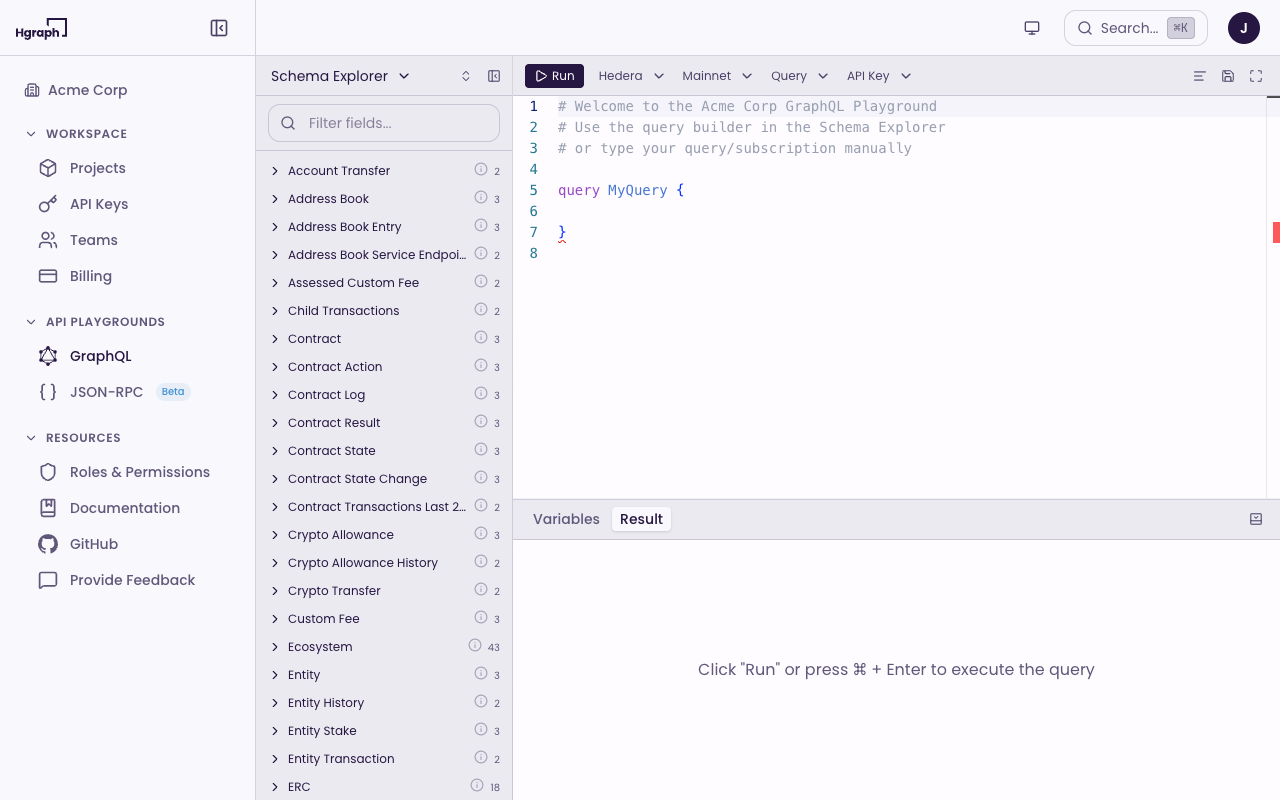Image resolution: width=1280 pixels, height=800 pixels.
Task: Click the result panel layout icon
Action: 1255,519
